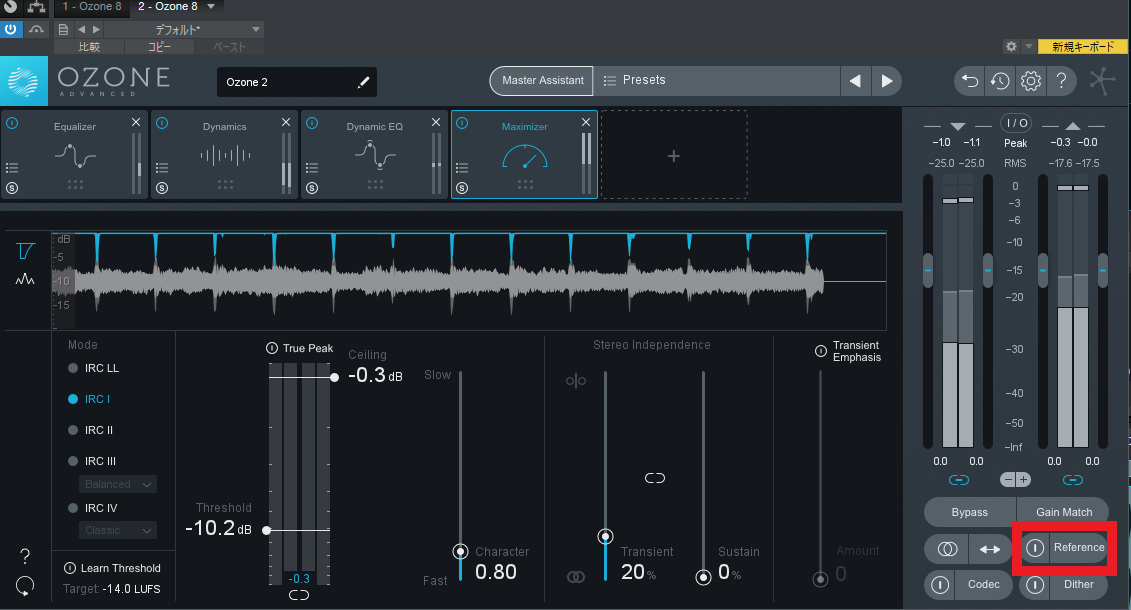Toggle the Maximizer module power icon

pyautogui.click(x=462, y=123)
